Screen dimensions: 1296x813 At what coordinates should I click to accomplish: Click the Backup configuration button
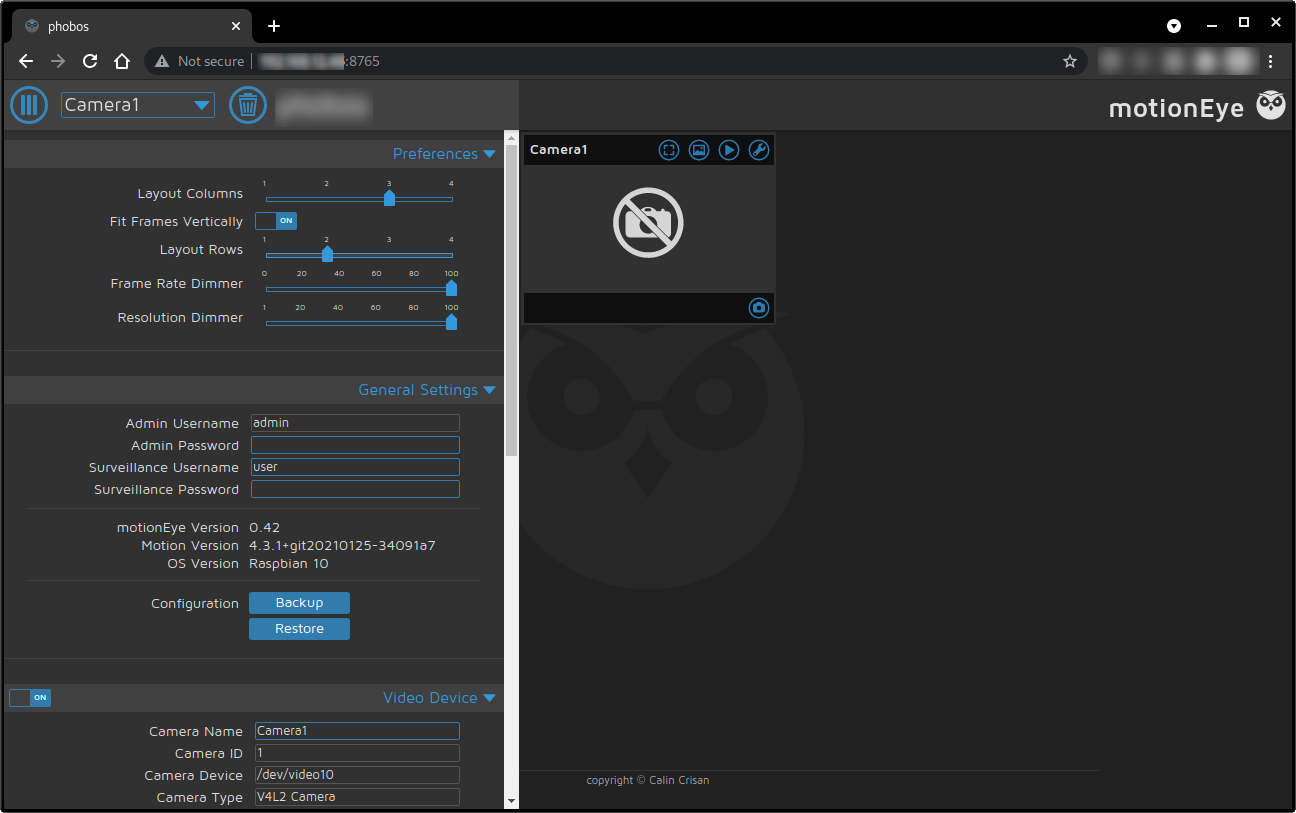(299, 602)
